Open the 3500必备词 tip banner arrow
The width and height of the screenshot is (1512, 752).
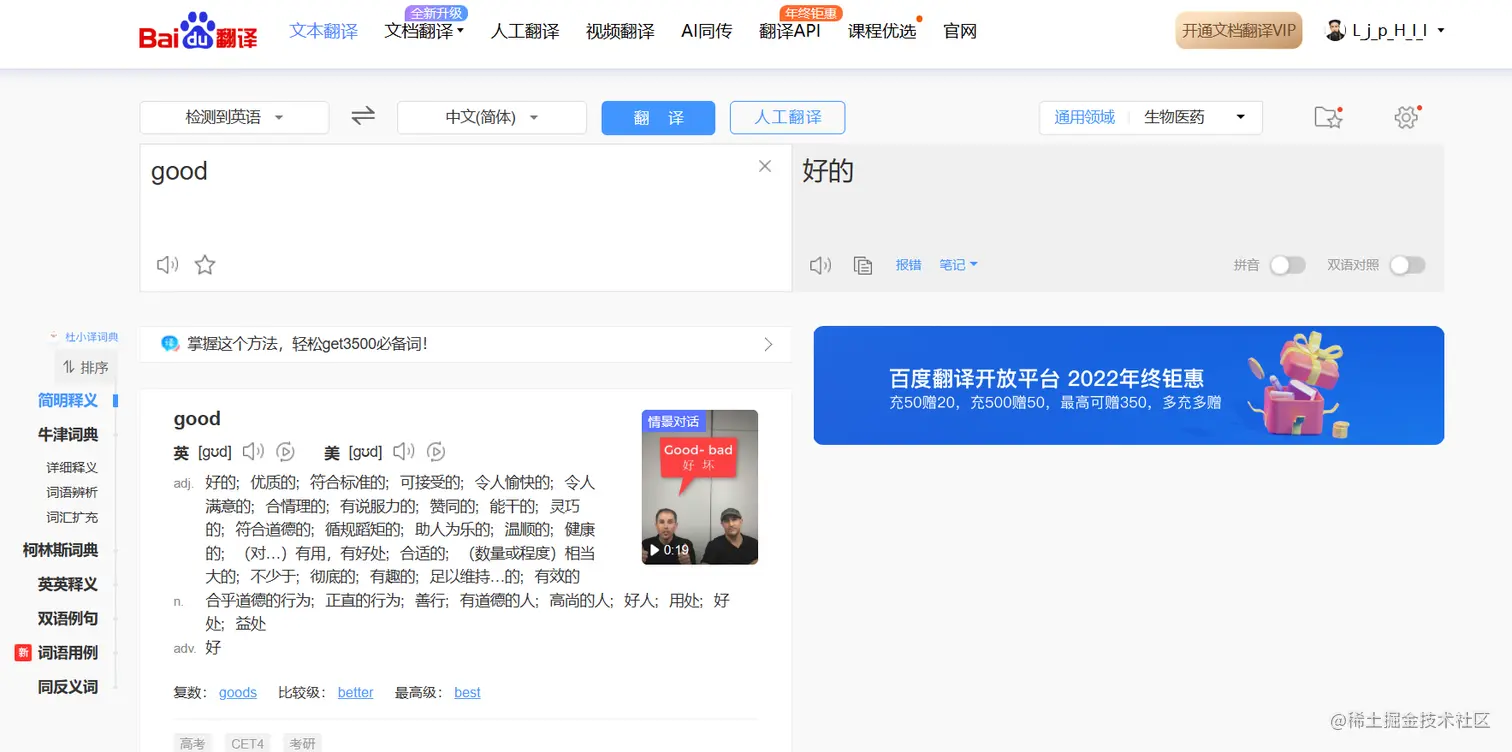pos(768,344)
